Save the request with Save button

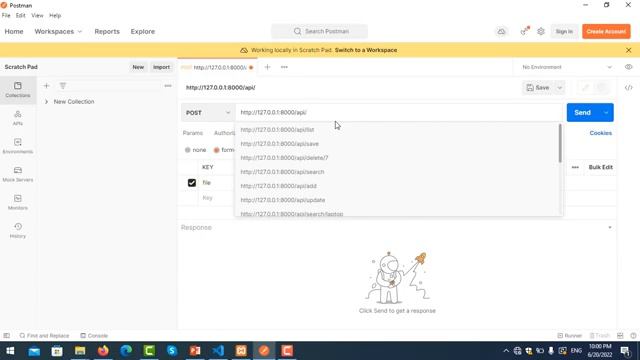point(538,88)
